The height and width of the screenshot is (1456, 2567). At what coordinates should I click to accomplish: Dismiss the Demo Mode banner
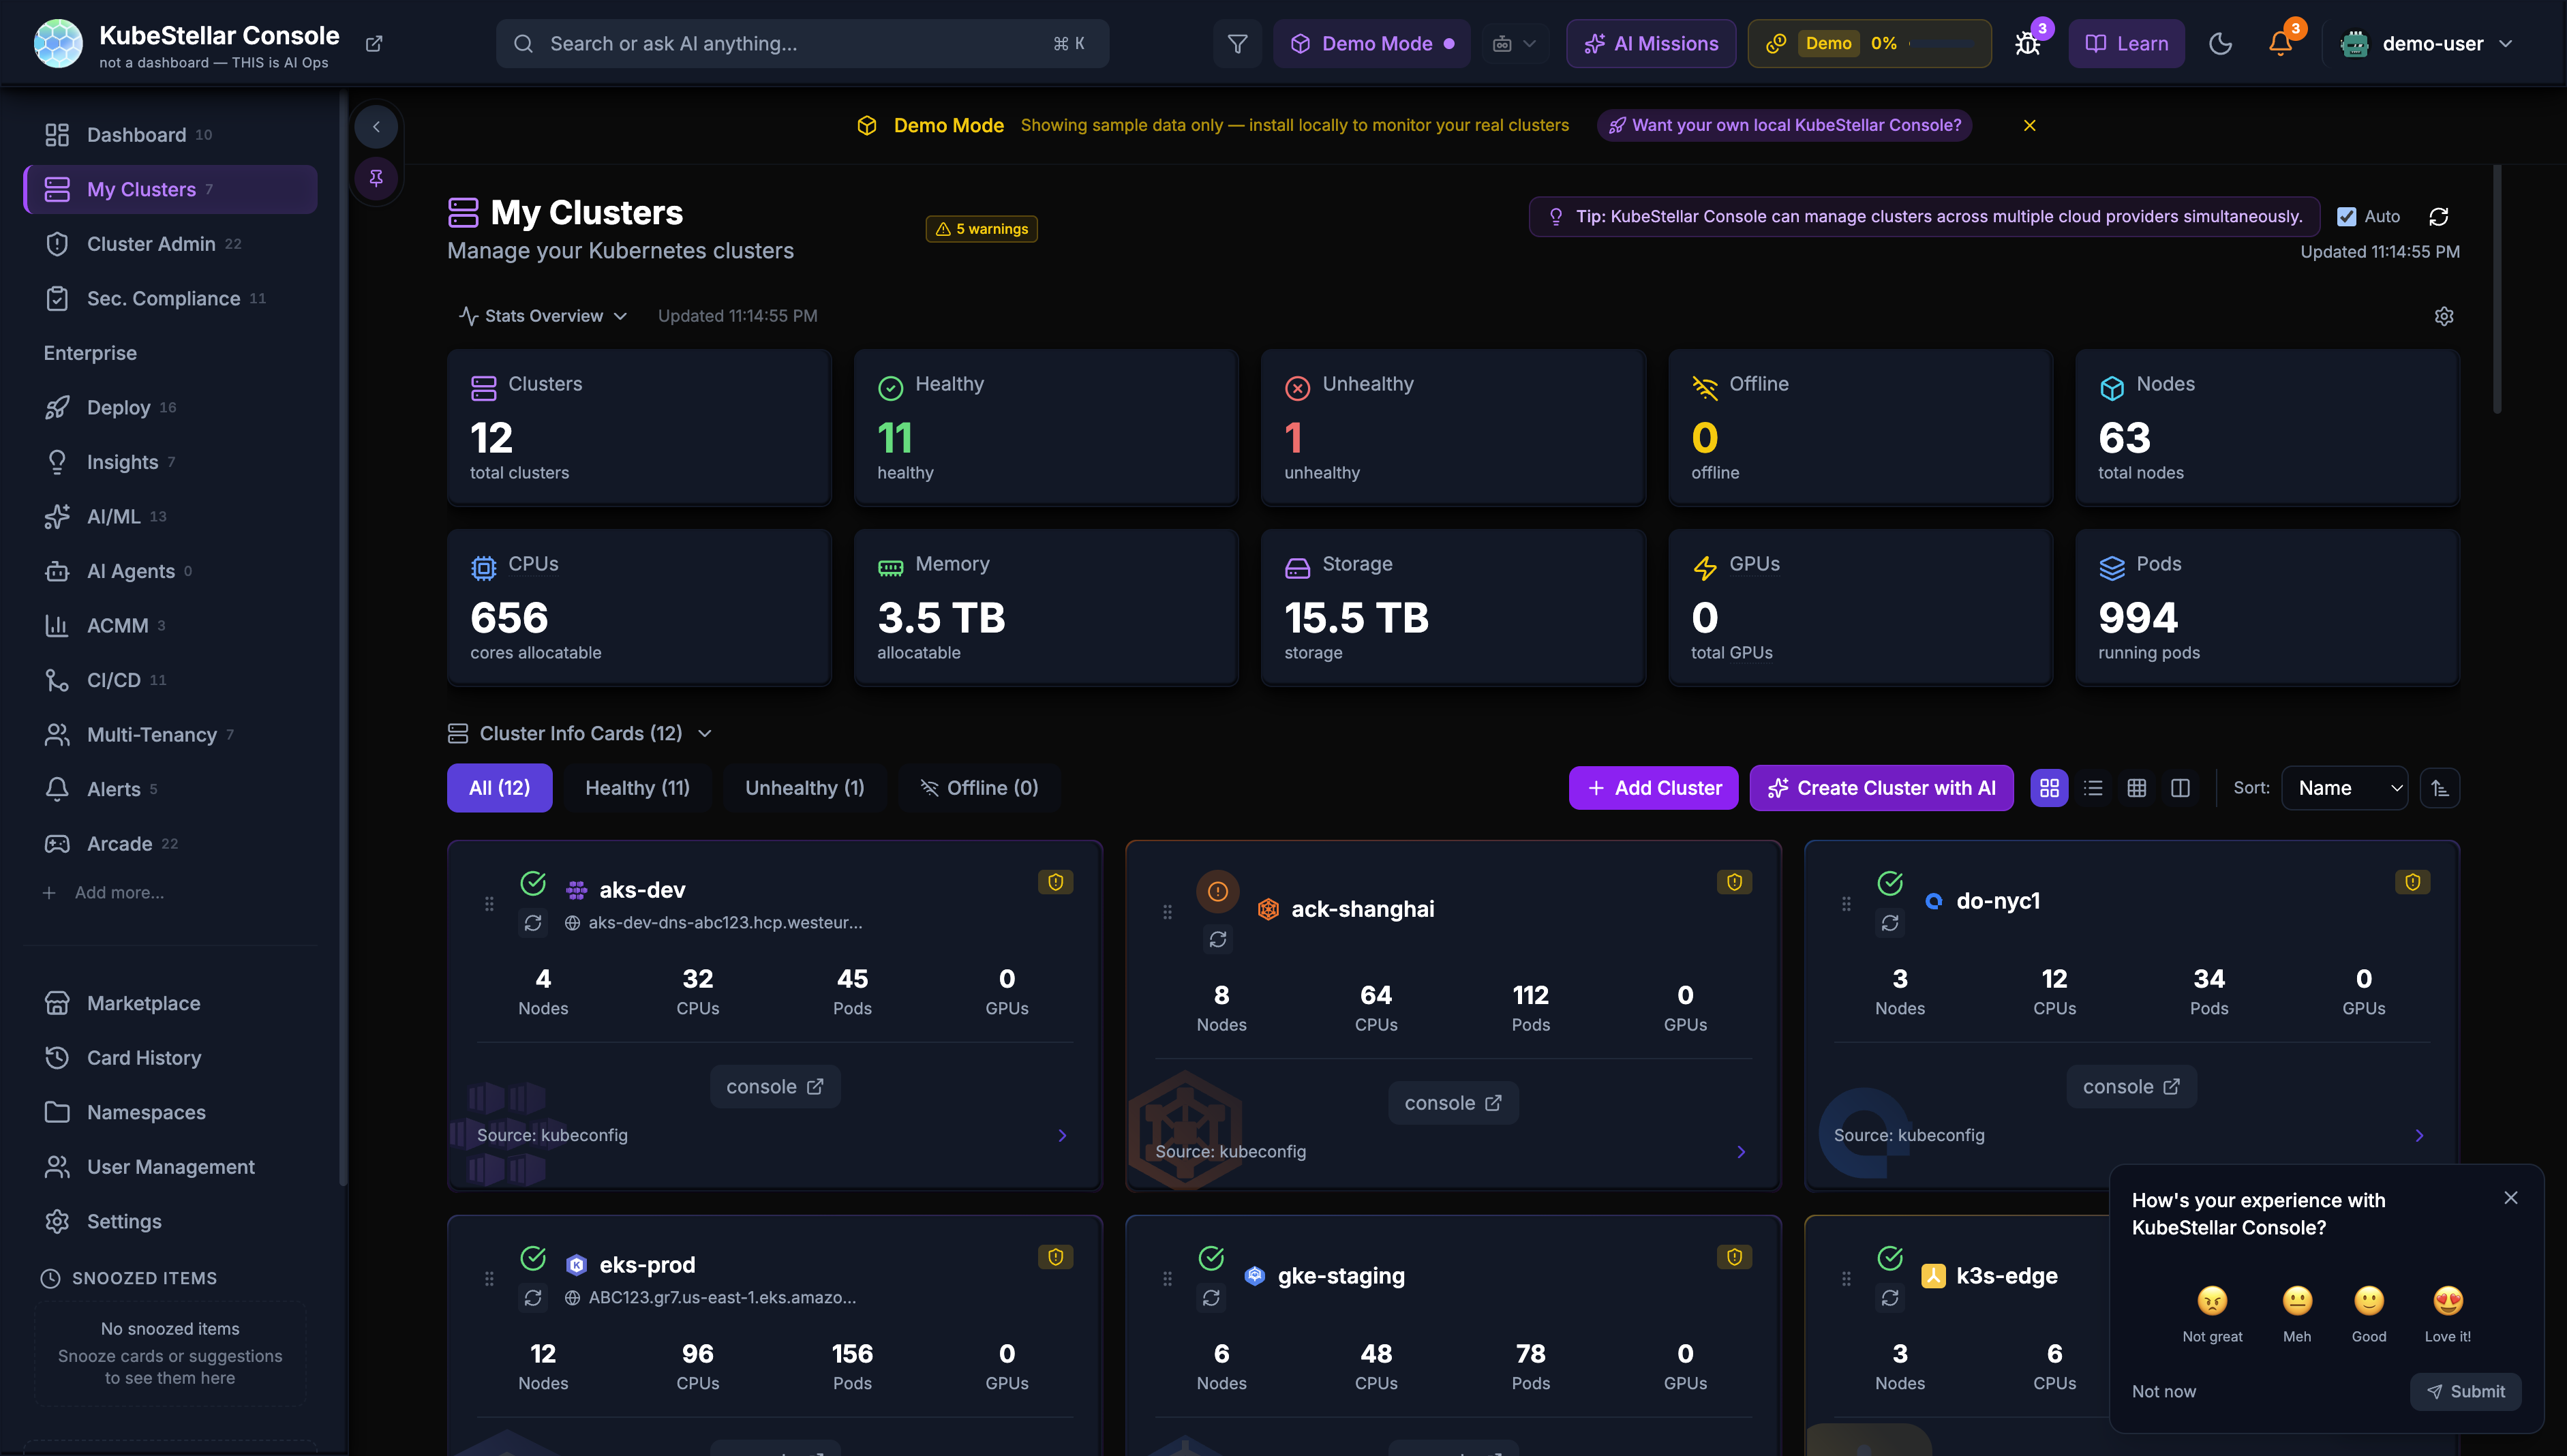[x=2029, y=126]
